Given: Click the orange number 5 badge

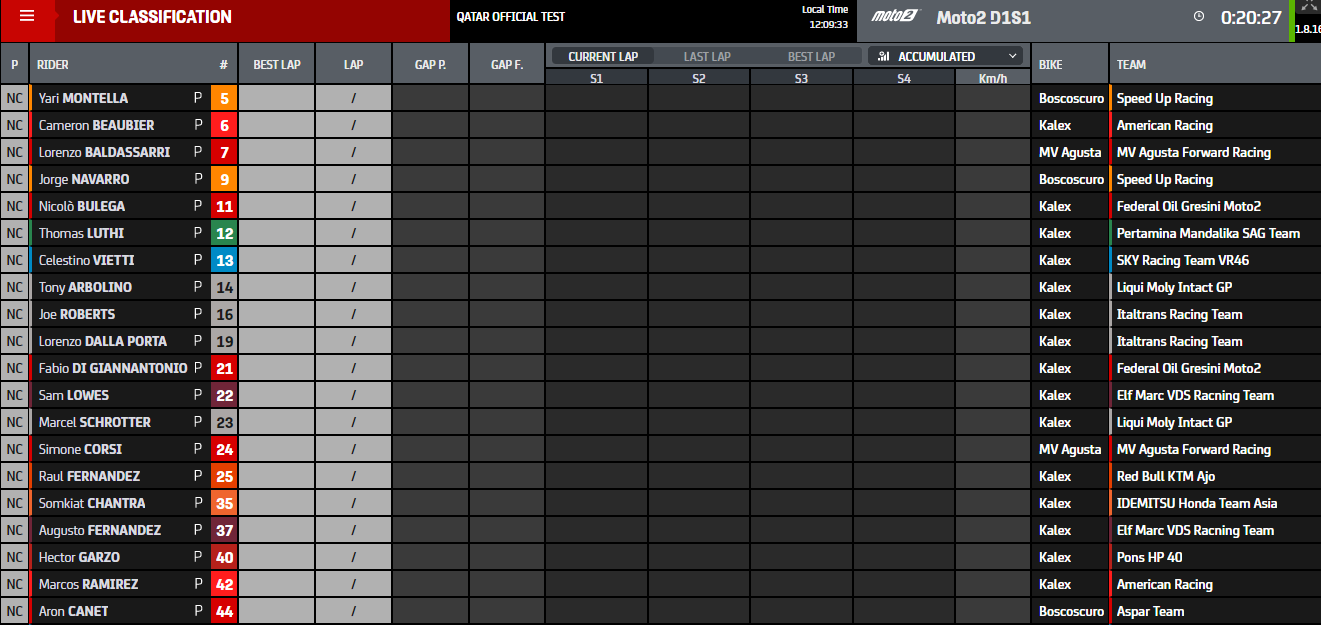Looking at the screenshot, I should pos(224,98).
